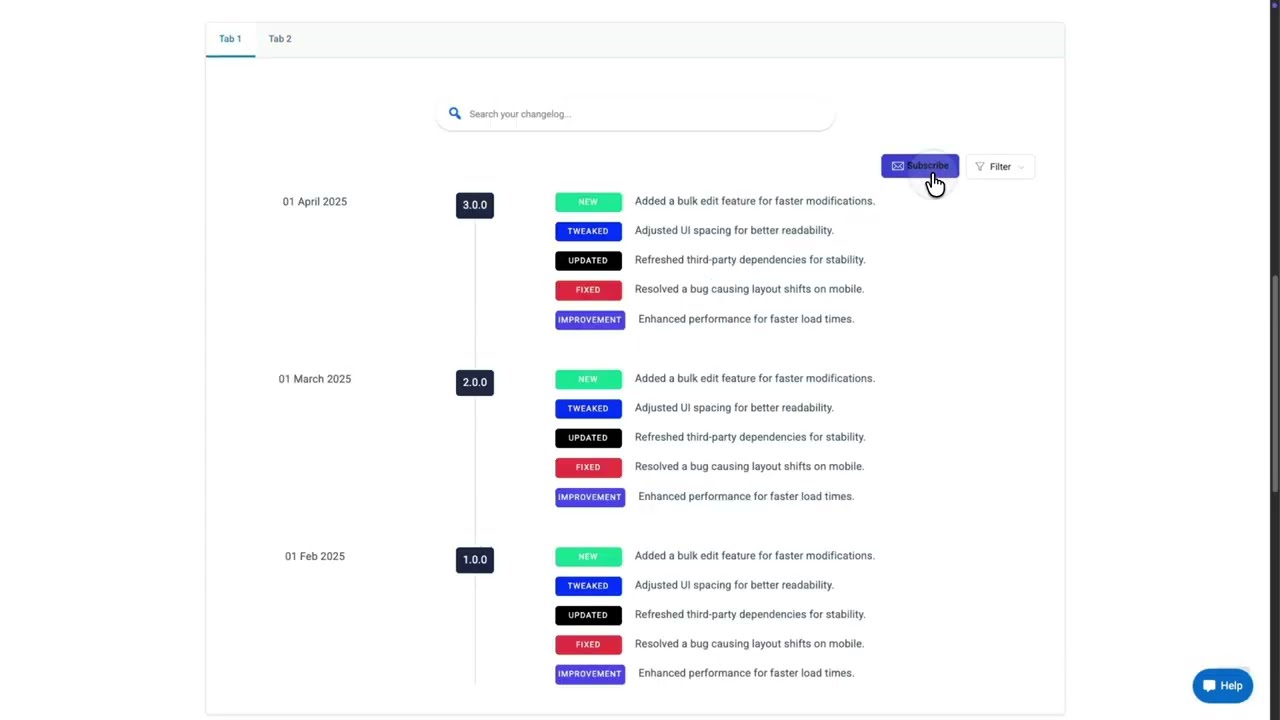Click 'Added a bulk edit feature' text in 3.0.0
This screenshot has height=720, width=1280.
755,201
